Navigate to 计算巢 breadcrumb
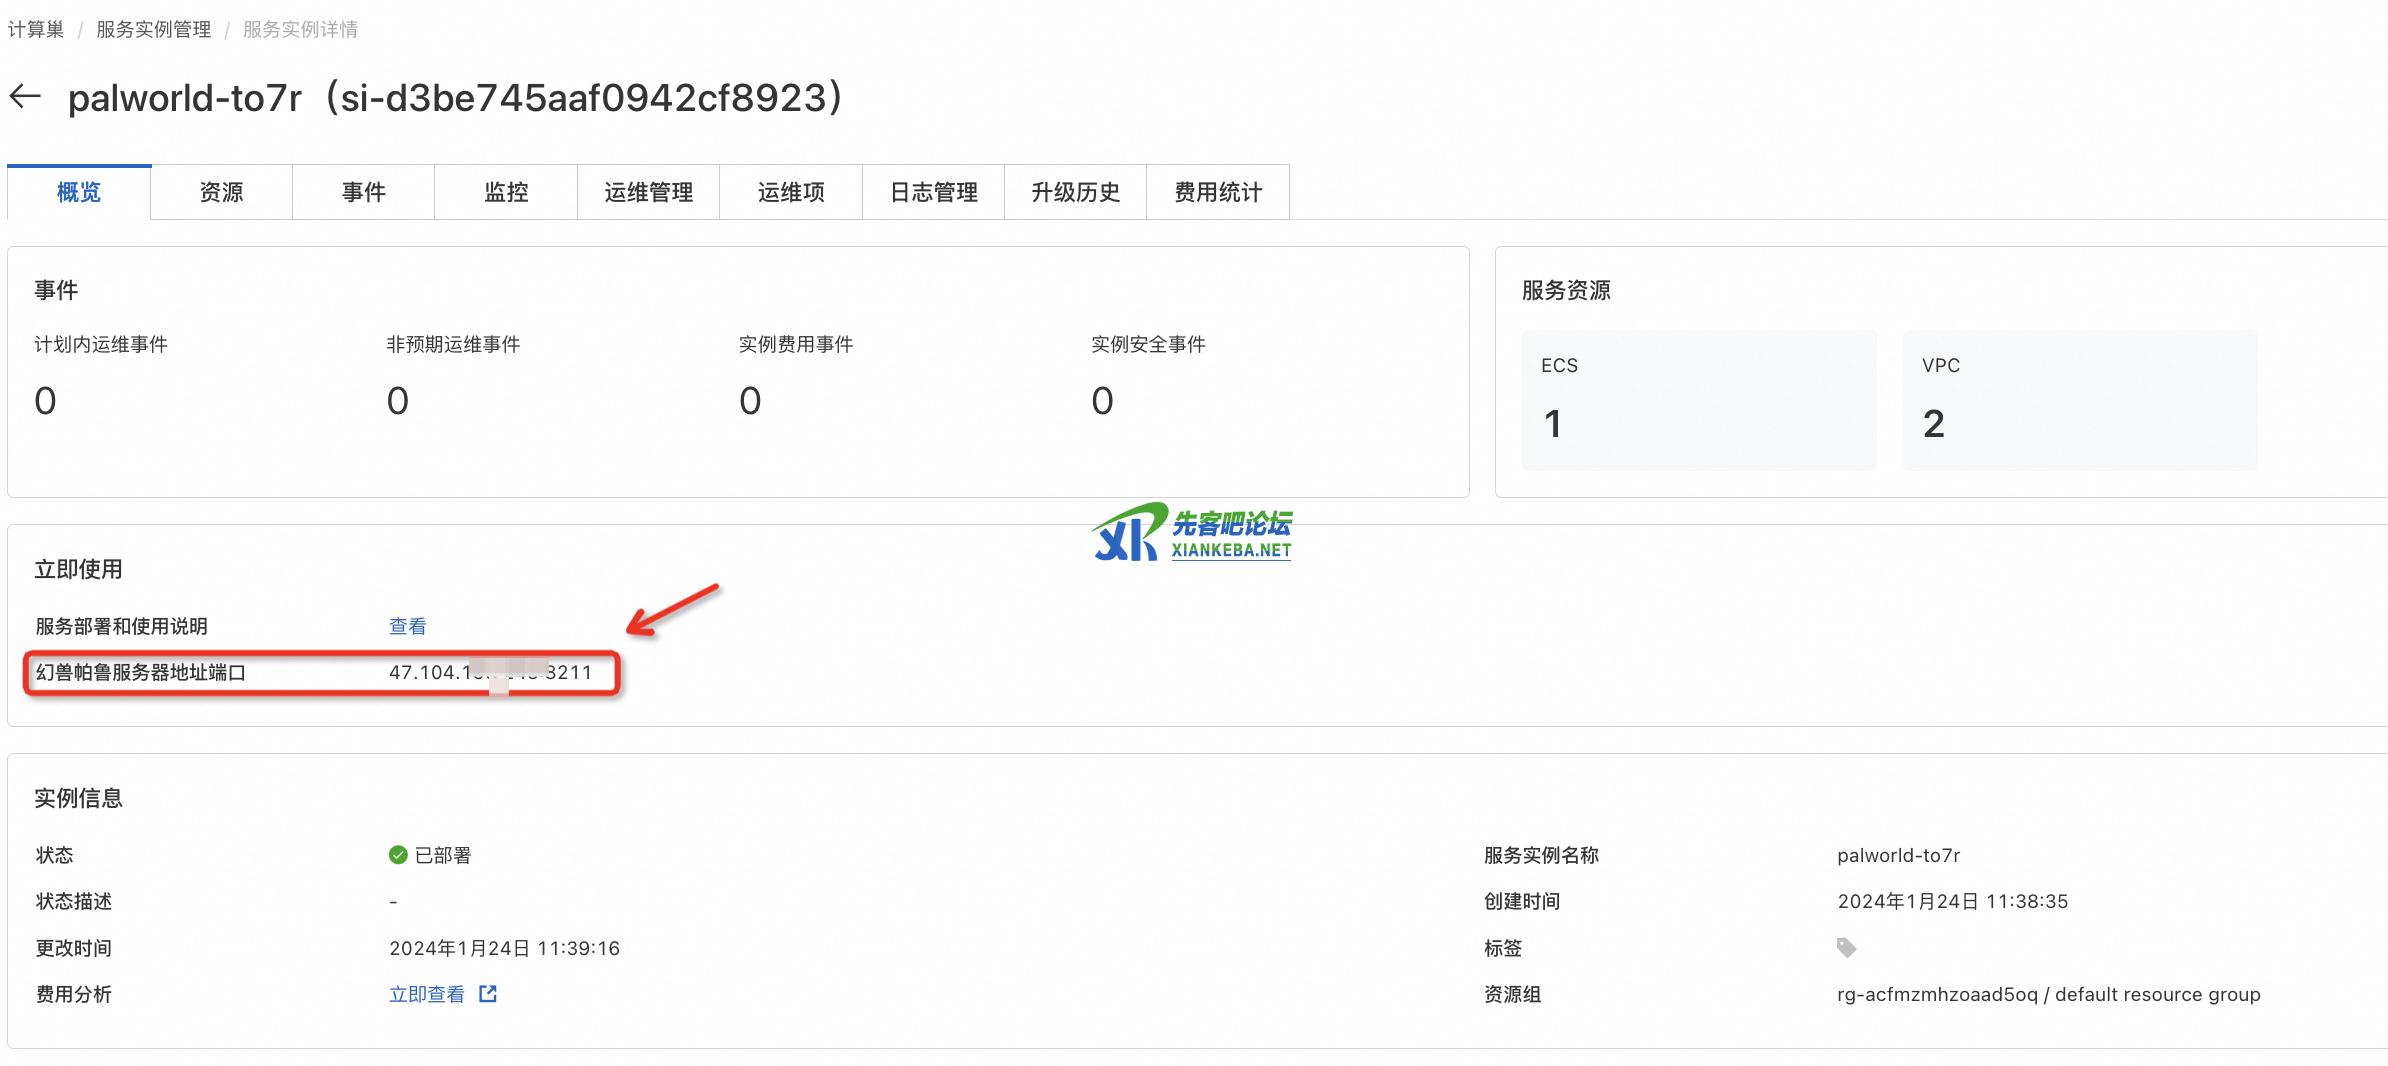The height and width of the screenshot is (1066, 2388). pos(36,30)
